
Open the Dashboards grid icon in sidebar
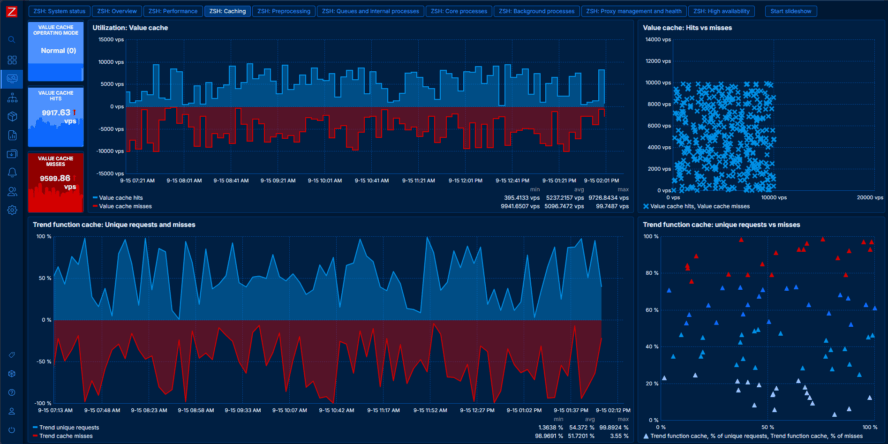[12, 60]
